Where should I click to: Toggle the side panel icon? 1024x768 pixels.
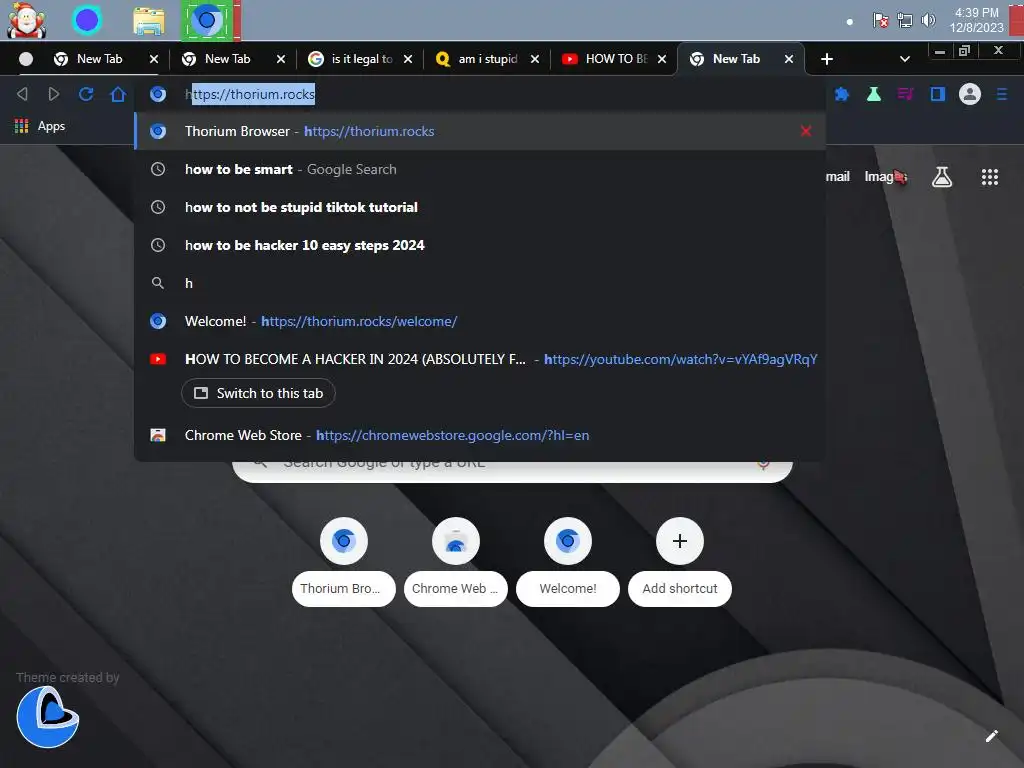[938, 94]
